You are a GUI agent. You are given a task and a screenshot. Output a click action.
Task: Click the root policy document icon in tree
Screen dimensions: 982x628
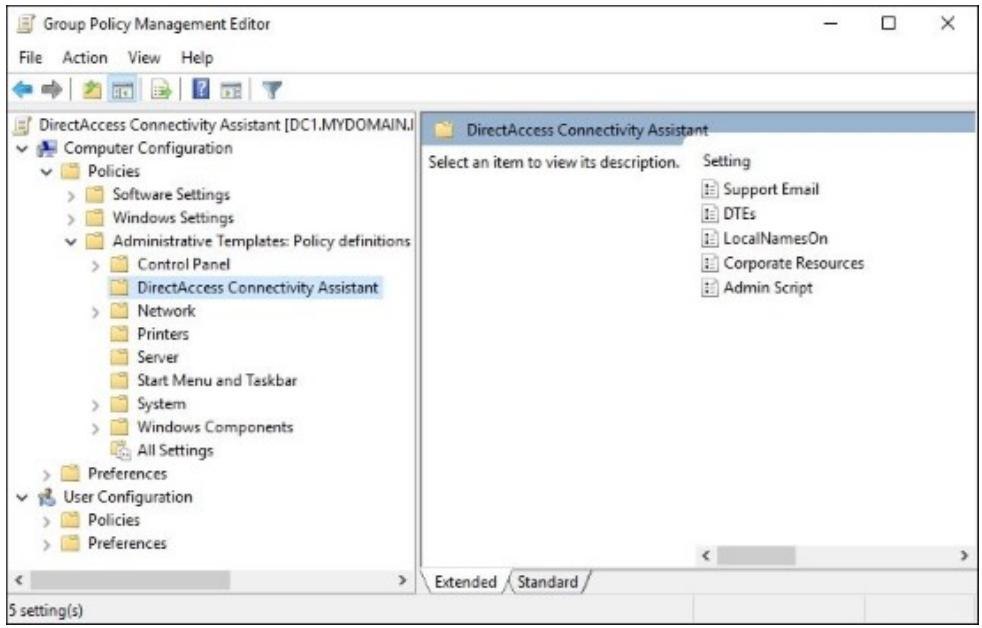pyautogui.click(x=22, y=126)
